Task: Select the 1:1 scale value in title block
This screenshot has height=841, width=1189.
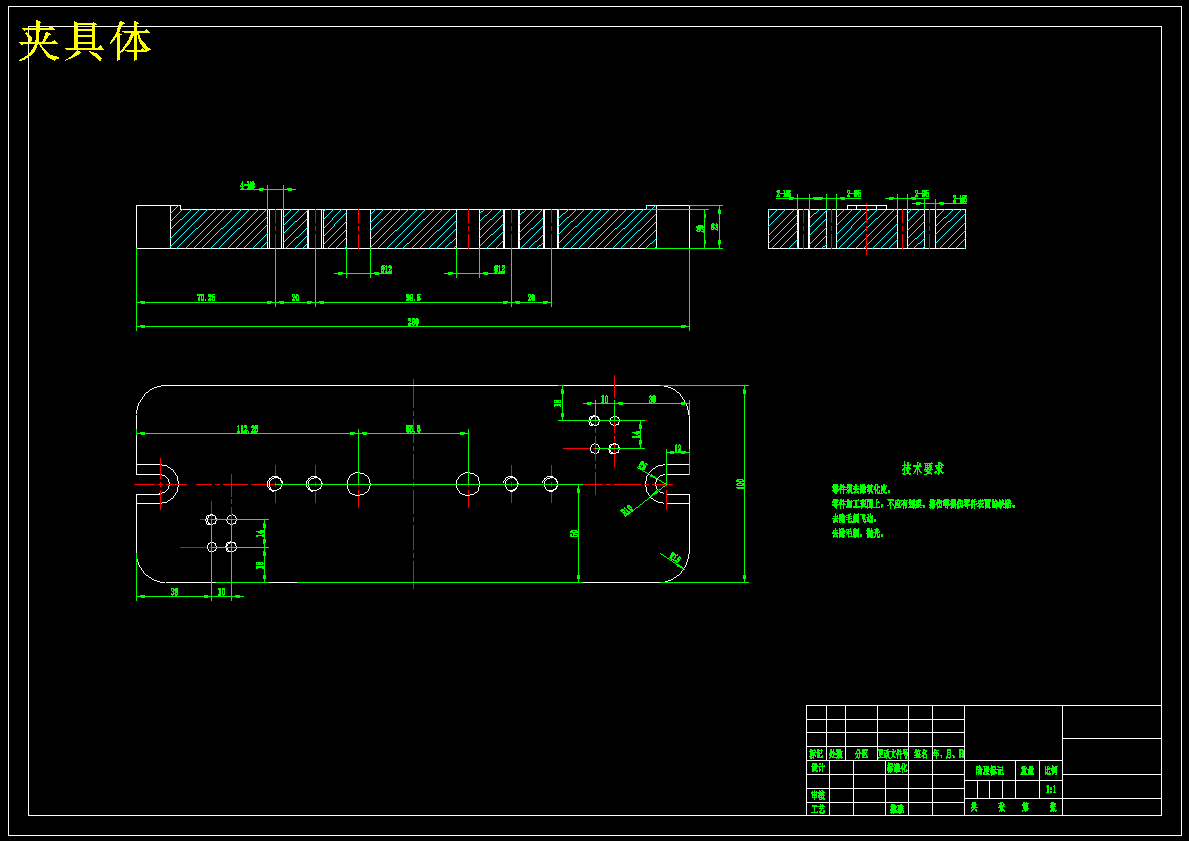Action: point(1051,789)
